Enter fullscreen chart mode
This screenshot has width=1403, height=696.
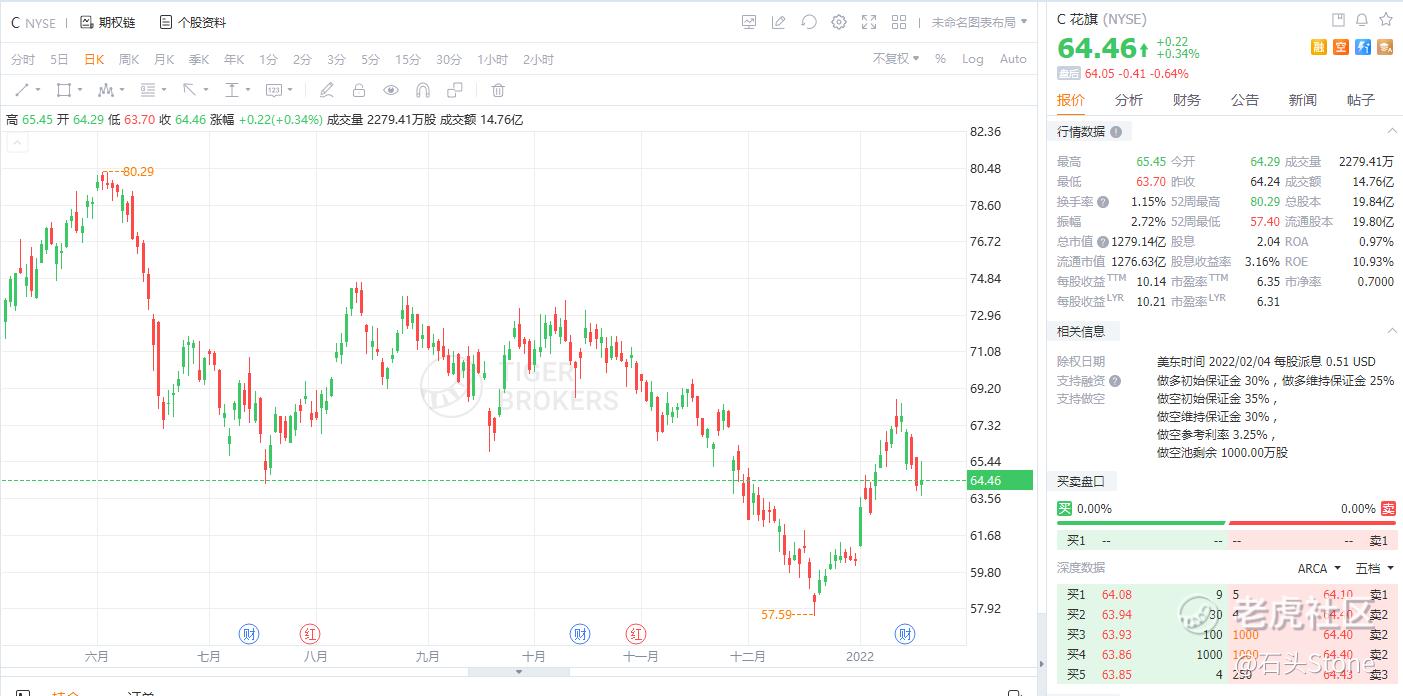(x=869, y=22)
